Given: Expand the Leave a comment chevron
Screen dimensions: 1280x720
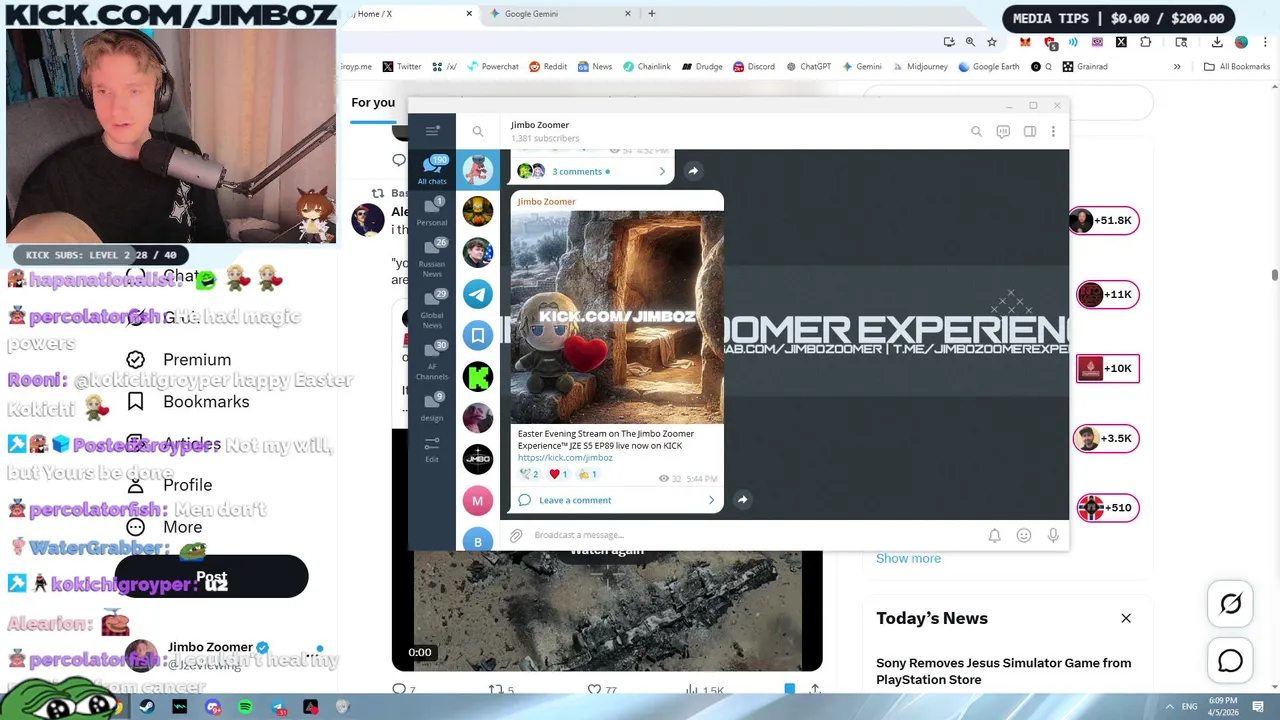Looking at the screenshot, I should point(711,500).
